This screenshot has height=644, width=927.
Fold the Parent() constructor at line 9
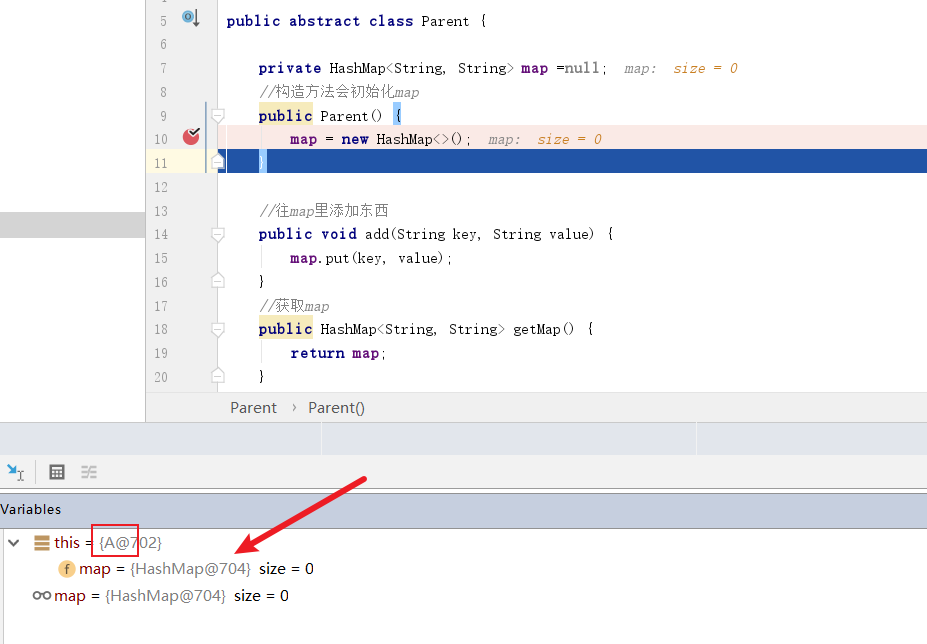click(x=217, y=116)
